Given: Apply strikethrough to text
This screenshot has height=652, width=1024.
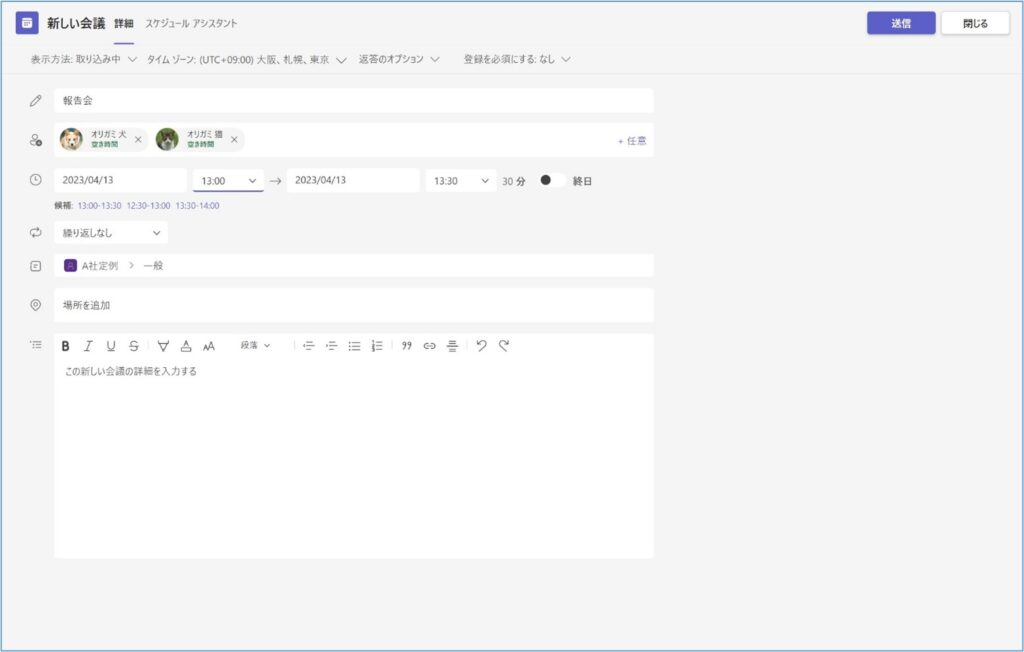Looking at the screenshot, I should point(134,346).
